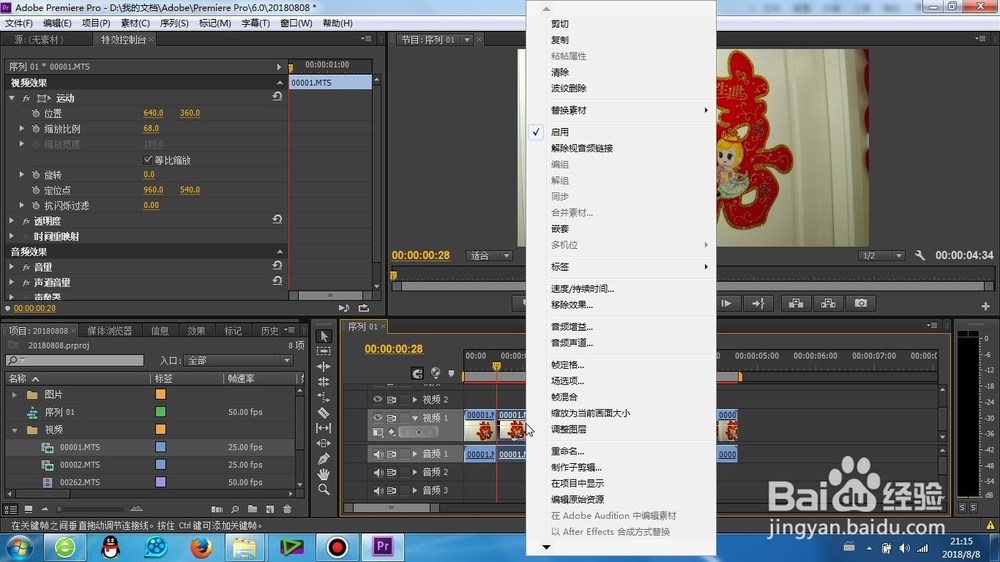Viewport: 1000px width, 562px height.
Task: Create a new bin in project panel
Action: pos(253,509)
